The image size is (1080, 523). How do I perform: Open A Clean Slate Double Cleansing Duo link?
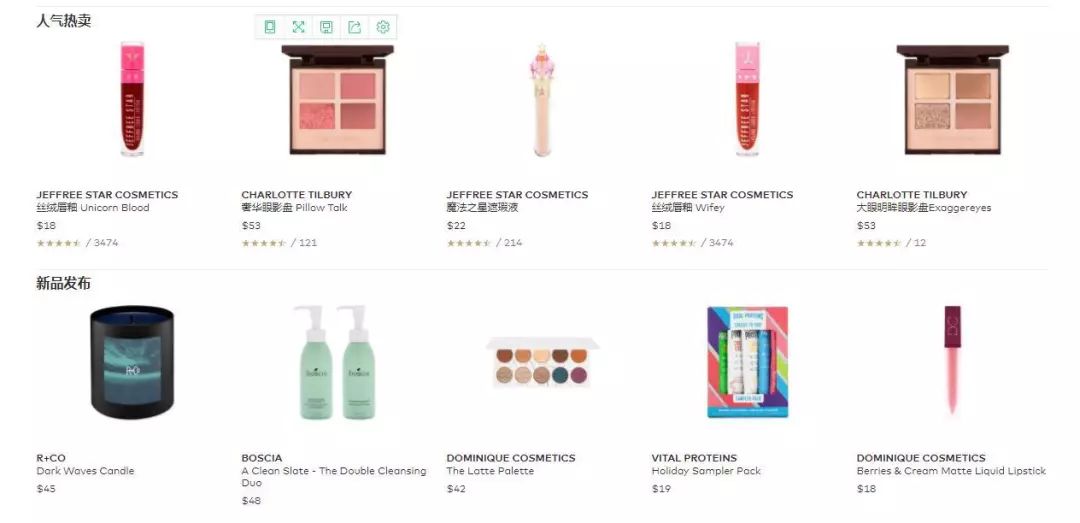[x=334, y=477]
